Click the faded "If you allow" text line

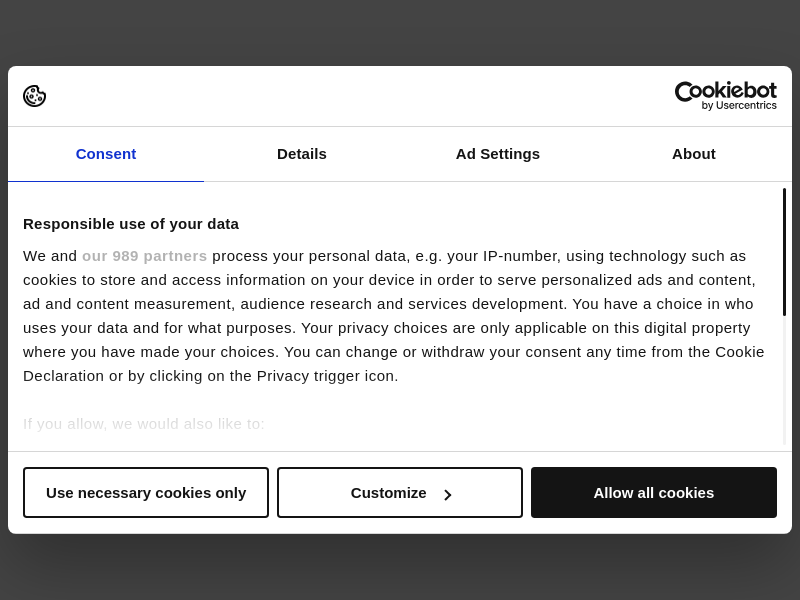click(x=144, y=424)
